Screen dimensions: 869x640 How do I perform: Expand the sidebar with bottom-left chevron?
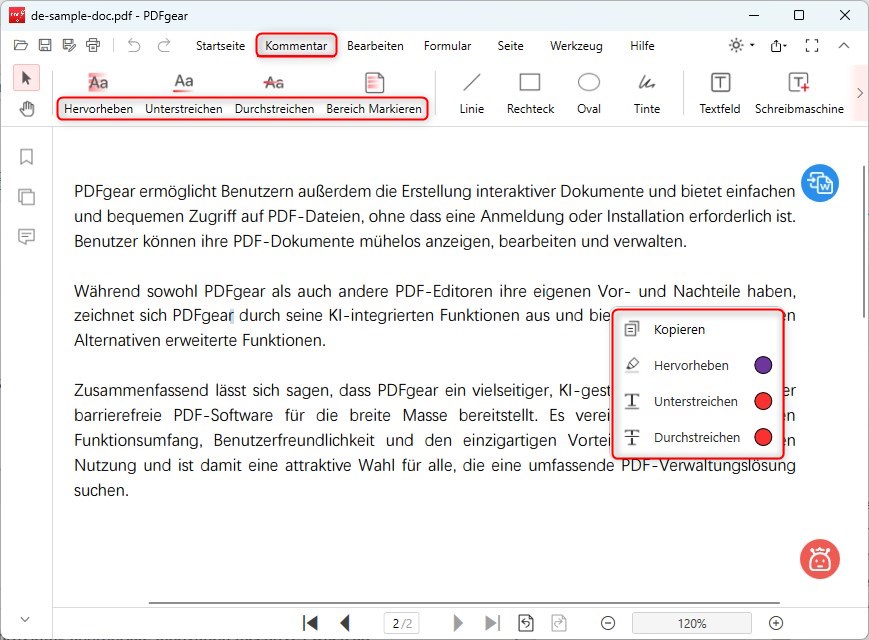(x=25, y=619)
